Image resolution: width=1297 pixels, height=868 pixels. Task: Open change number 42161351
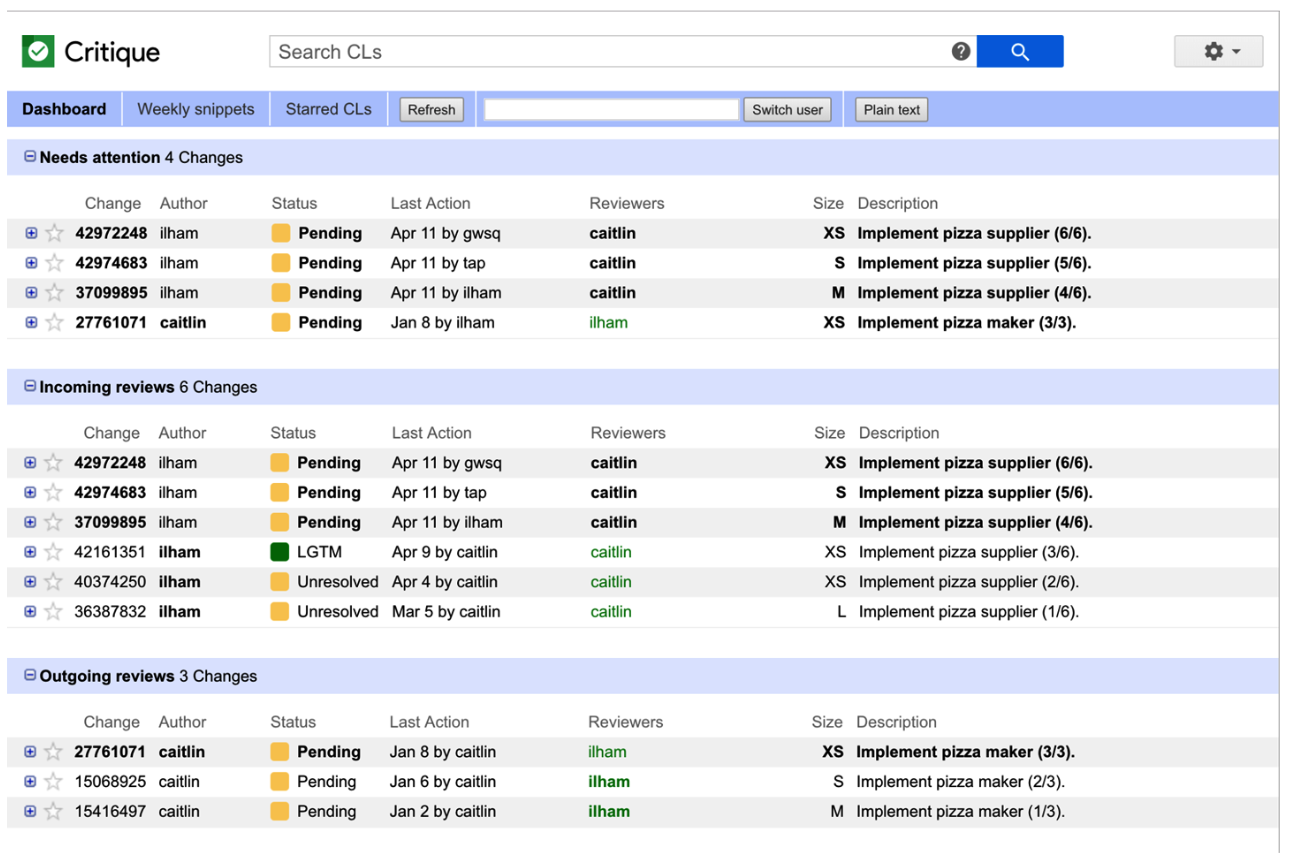click(x=110, y=552)
